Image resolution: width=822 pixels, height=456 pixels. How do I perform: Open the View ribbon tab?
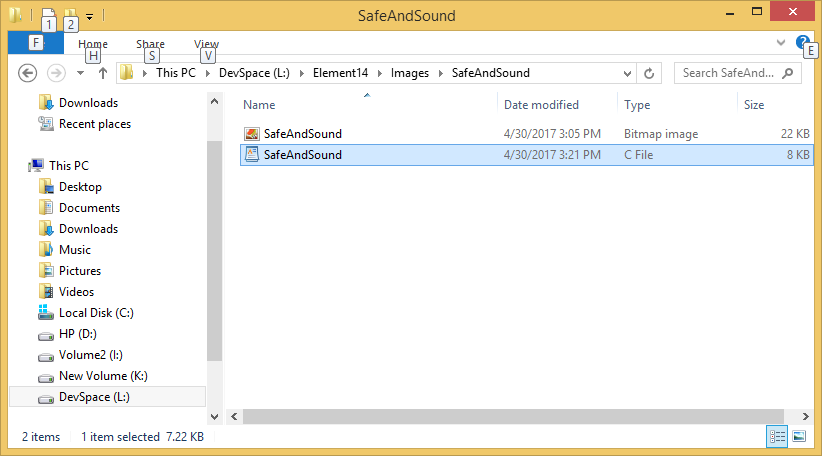[x=206, y=44]
